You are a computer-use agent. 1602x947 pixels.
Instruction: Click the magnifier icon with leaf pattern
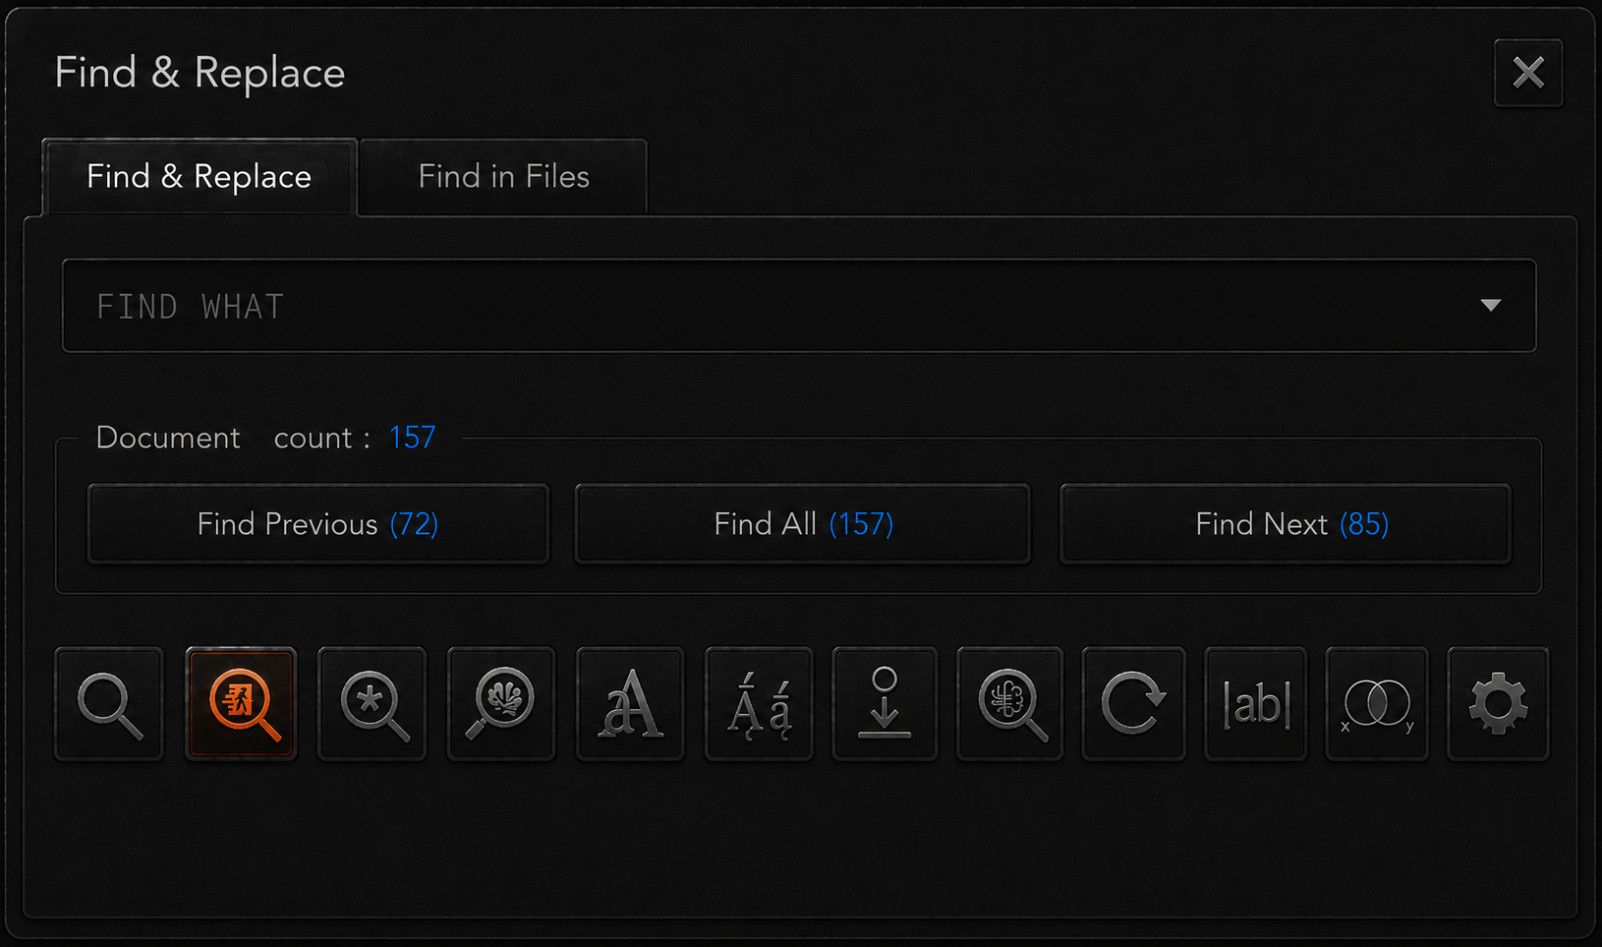(501, 704)
